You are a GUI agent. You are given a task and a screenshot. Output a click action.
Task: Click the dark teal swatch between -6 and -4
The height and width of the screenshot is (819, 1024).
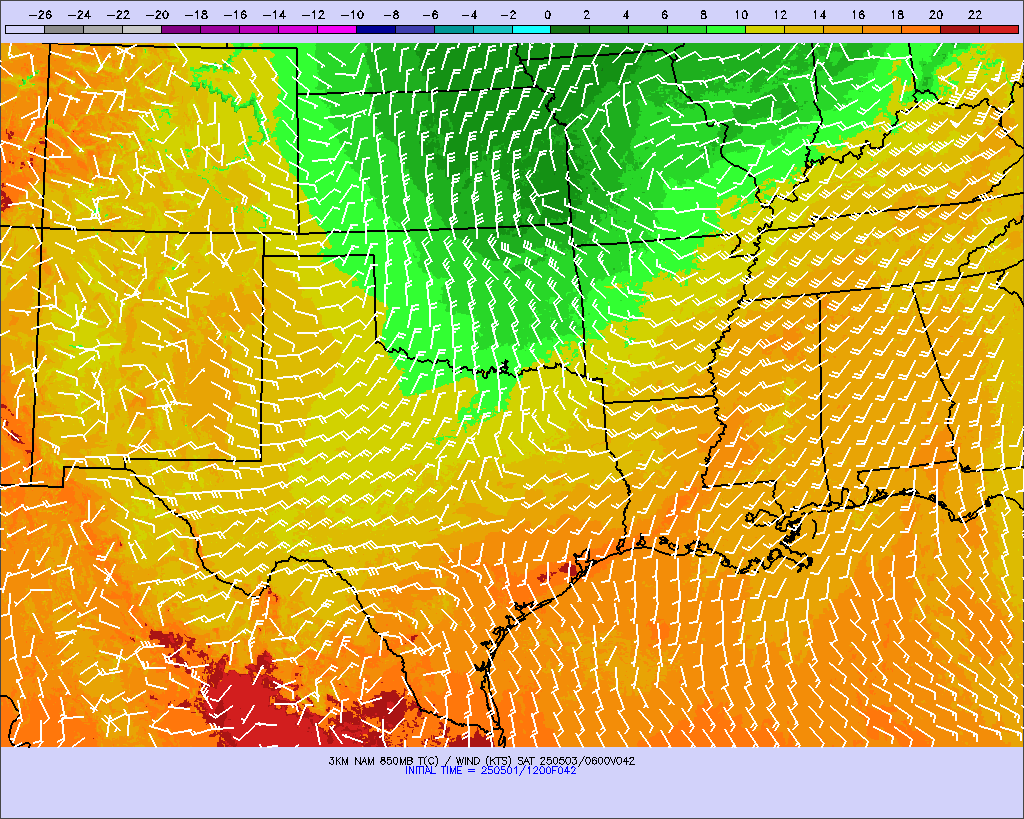coord(454,29)
